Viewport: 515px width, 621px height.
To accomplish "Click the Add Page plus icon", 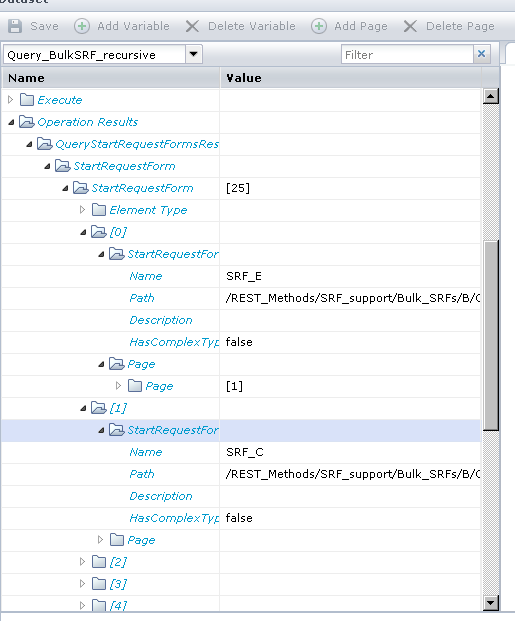I will [319, 26].
